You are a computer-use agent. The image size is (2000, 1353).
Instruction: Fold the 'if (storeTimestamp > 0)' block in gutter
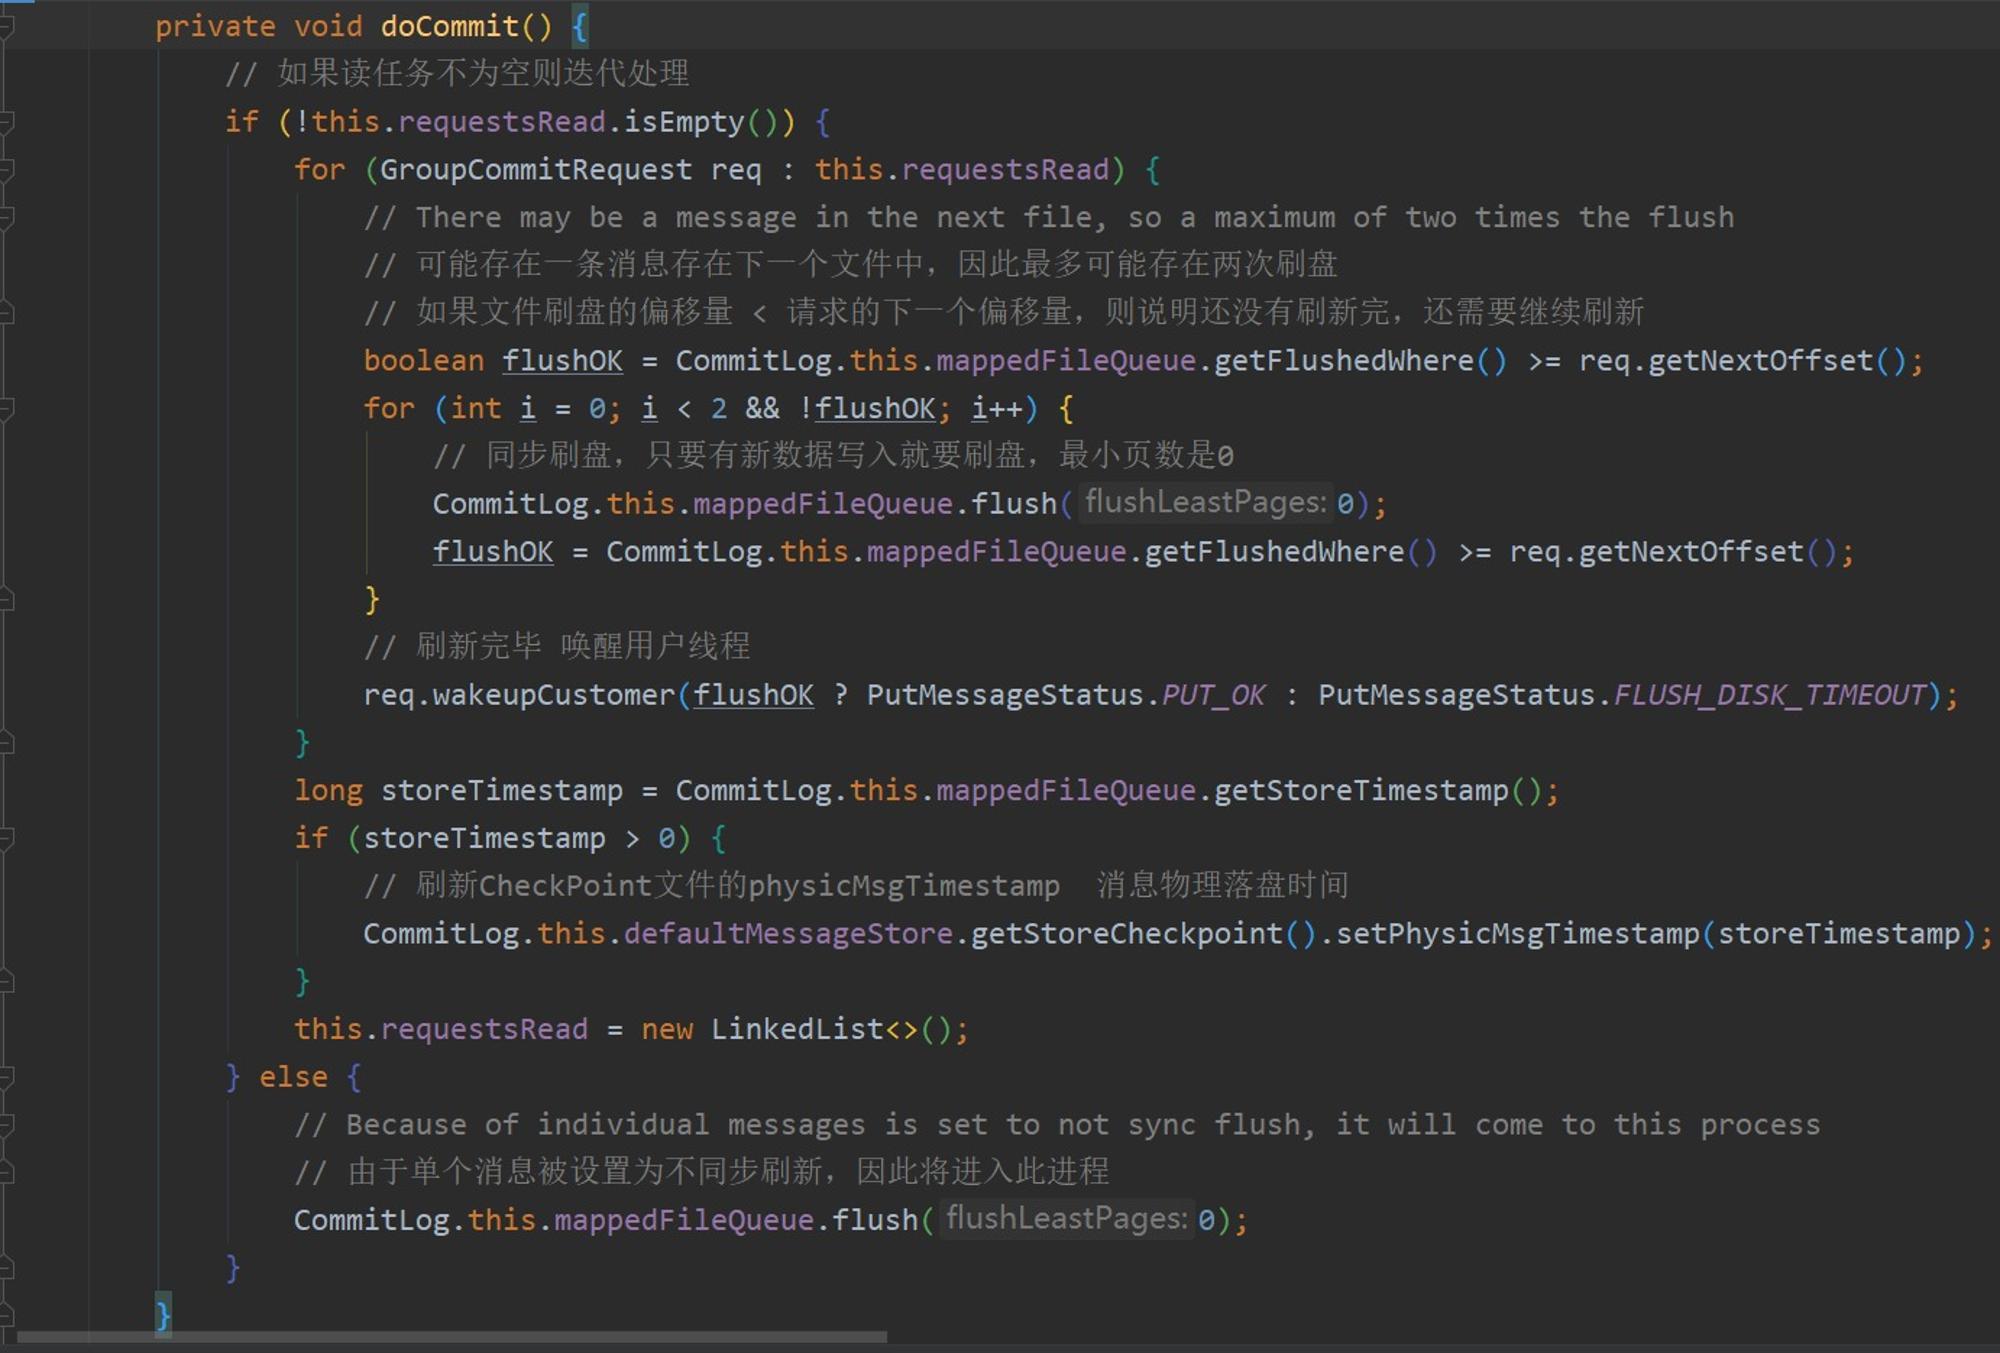5,839
